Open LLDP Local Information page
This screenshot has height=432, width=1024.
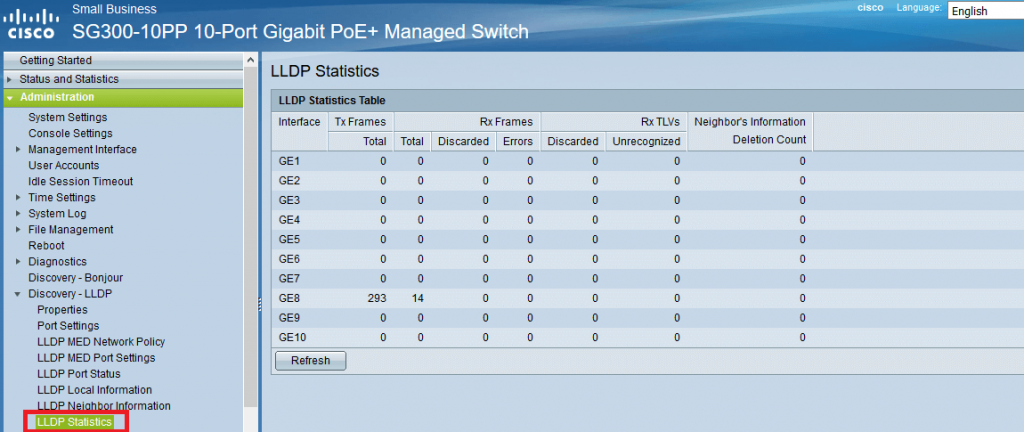(x=94, y=390)
